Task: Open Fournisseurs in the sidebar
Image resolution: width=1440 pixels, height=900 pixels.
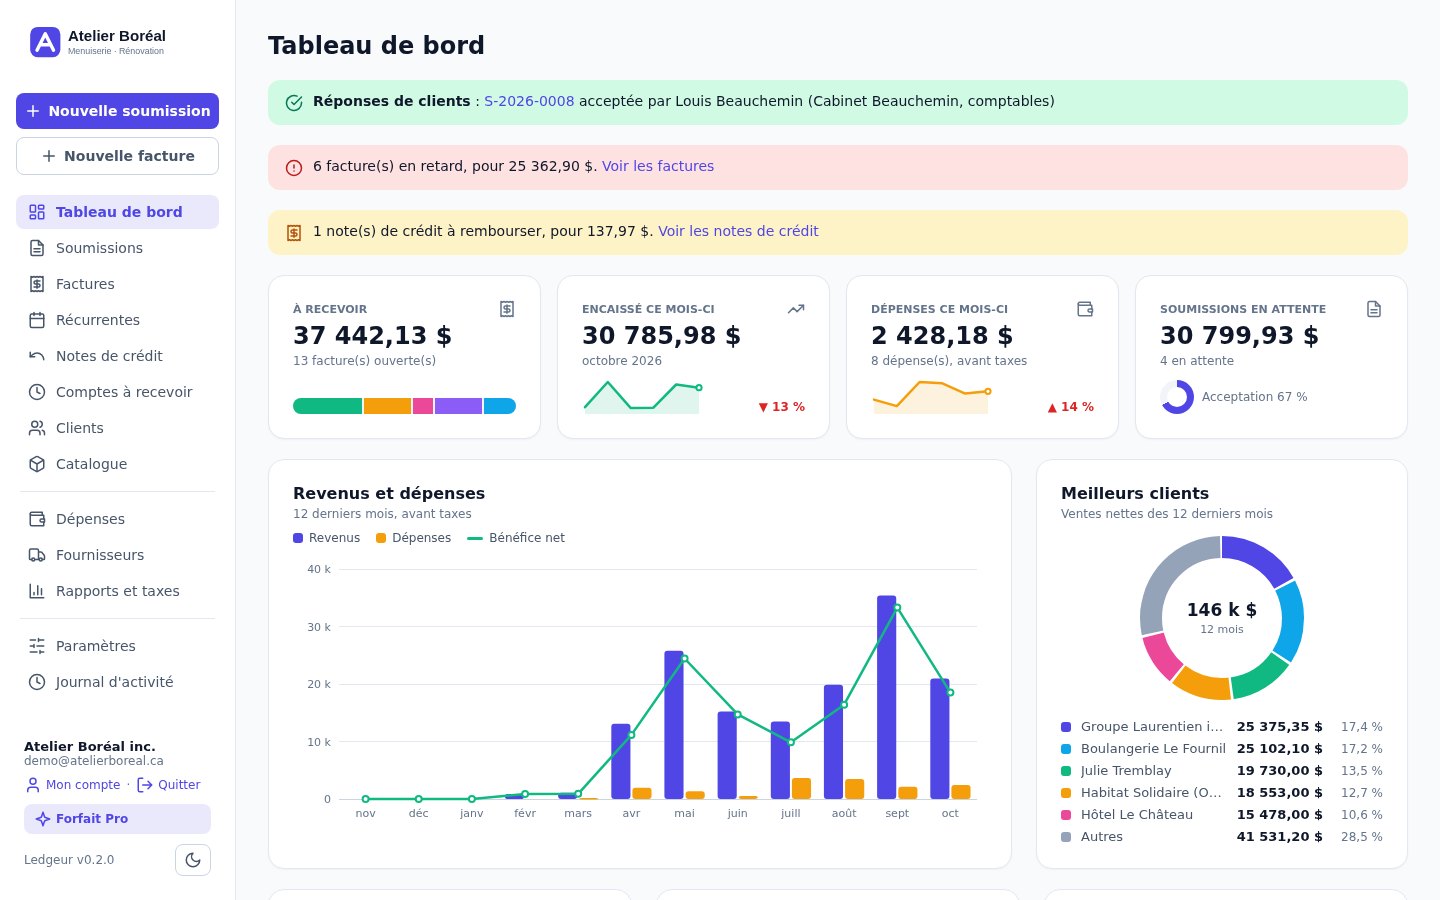Action: pyautogui.click(x=117, y=555)
